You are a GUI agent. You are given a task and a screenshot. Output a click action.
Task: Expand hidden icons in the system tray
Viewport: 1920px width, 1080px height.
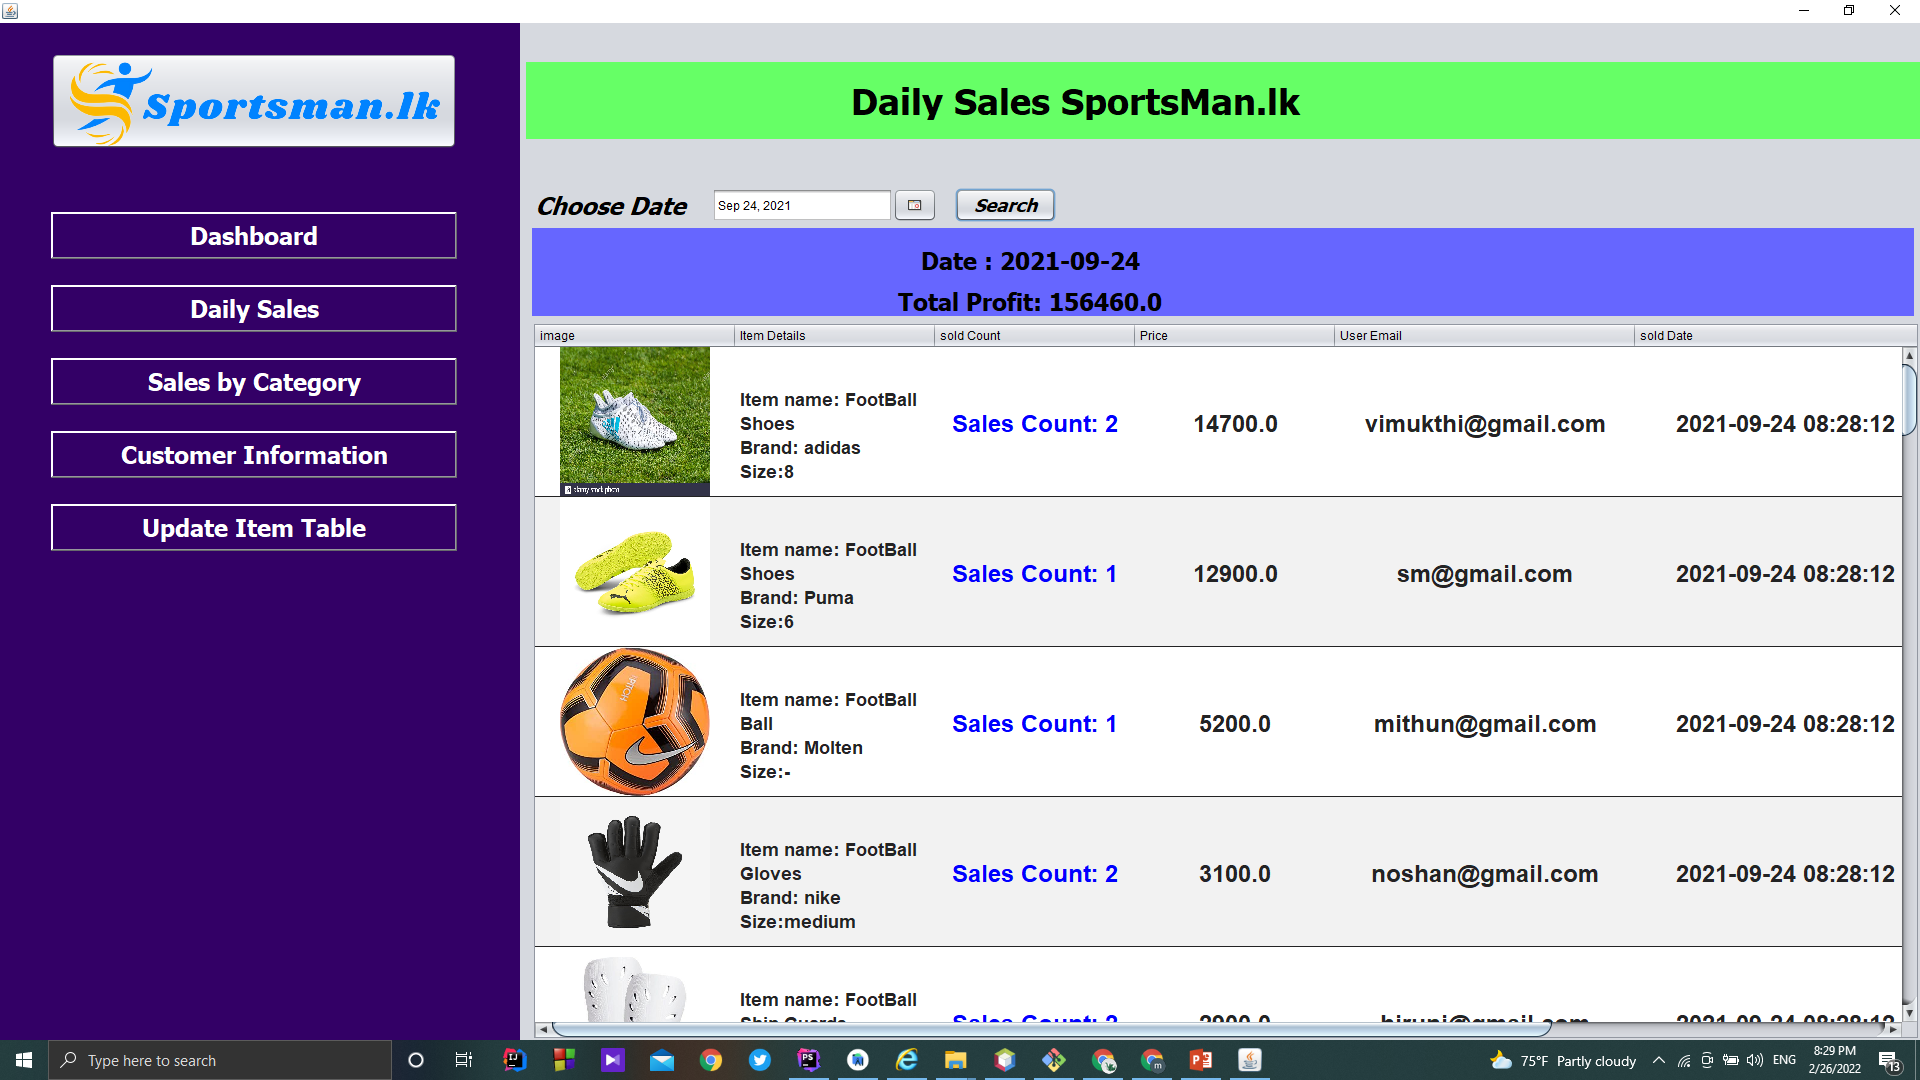coord(1658,1061)
